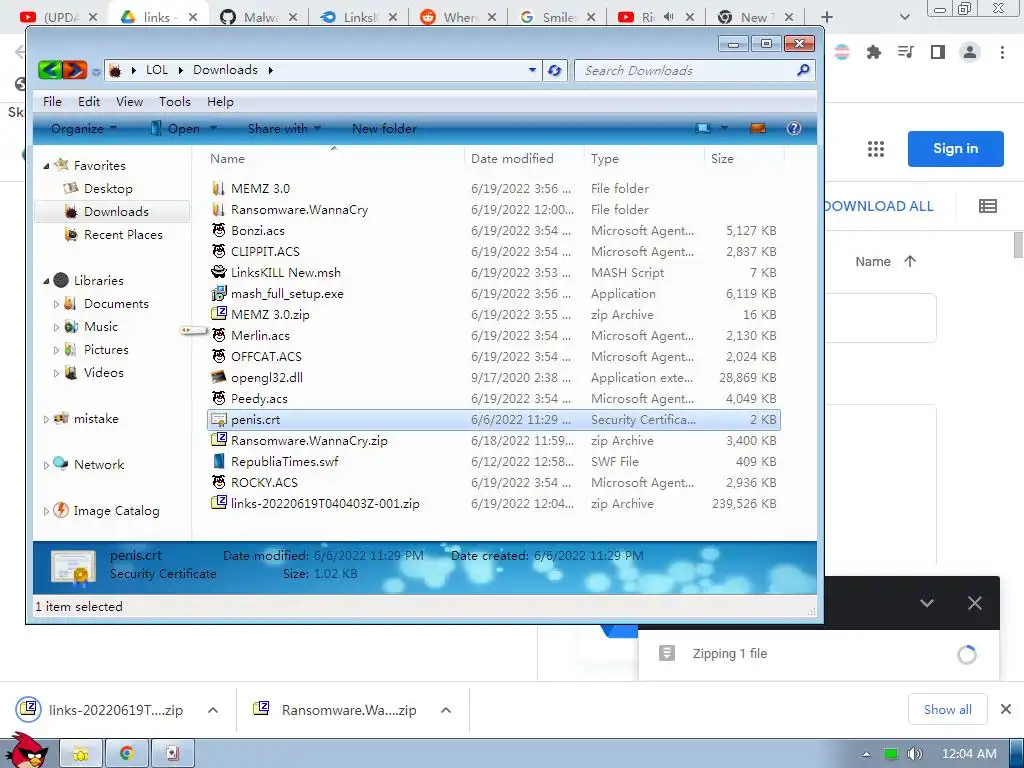Image resolution: width=1024 pixels, height=768 pixels.
Task: Click the search magnifier icon
Action: click(x=803, y=70)
